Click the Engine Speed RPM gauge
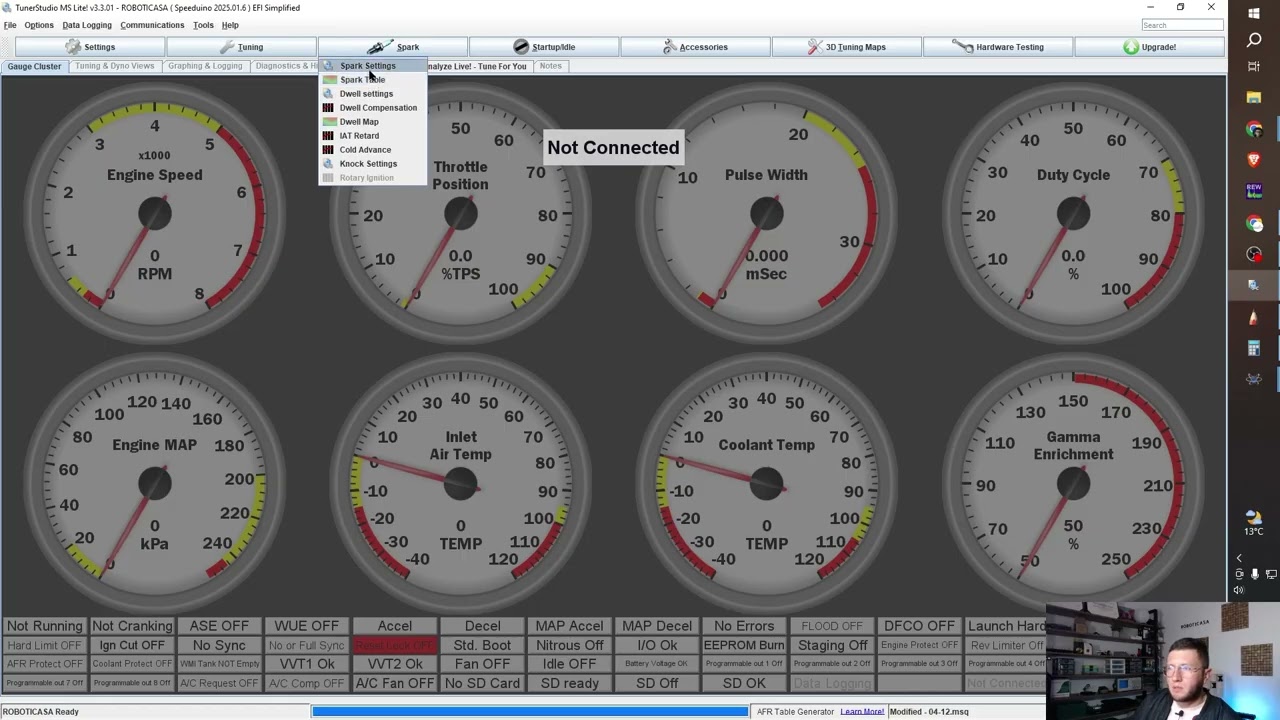 pos(154,212)
